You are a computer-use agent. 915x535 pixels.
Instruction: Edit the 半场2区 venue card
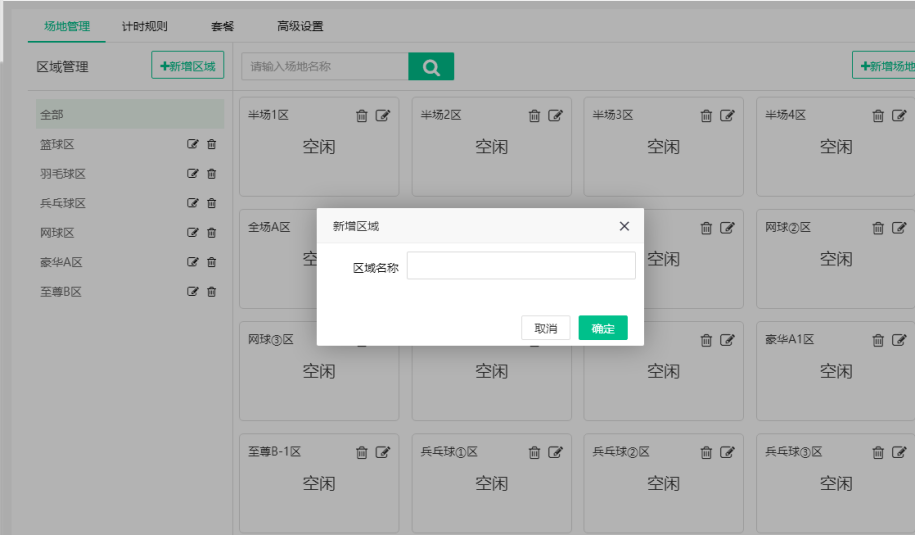(x=555, y=116)
